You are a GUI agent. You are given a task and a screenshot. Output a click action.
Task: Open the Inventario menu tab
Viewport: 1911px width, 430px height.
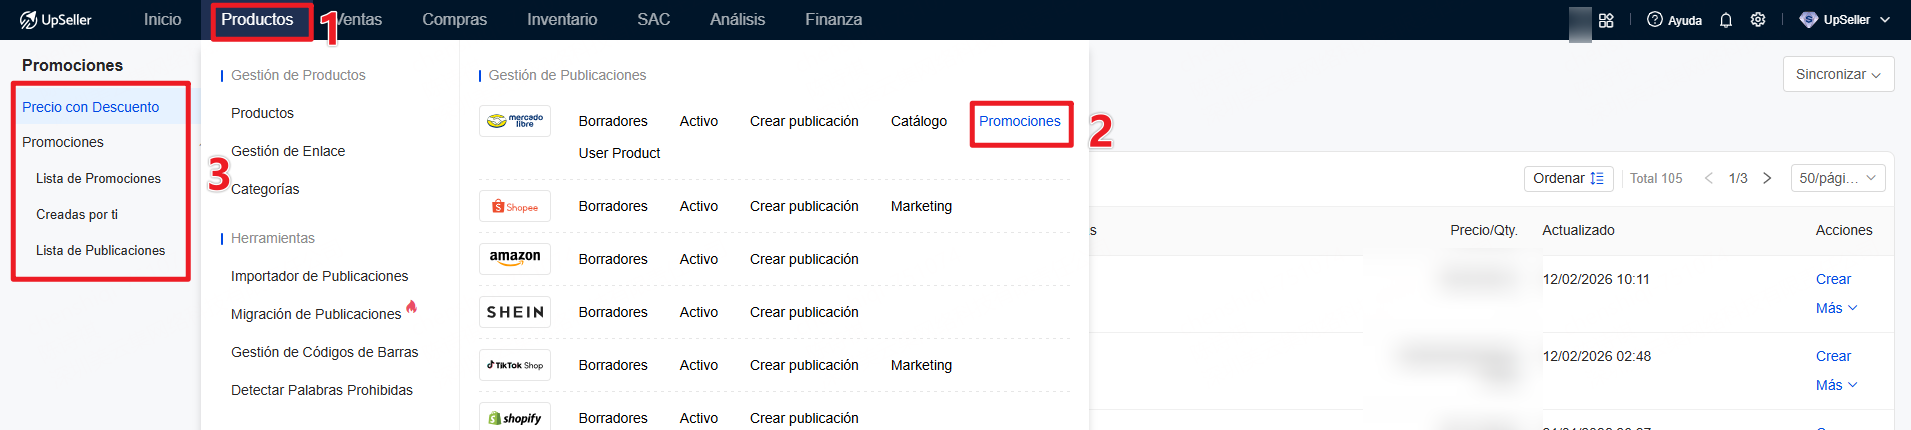562,20
